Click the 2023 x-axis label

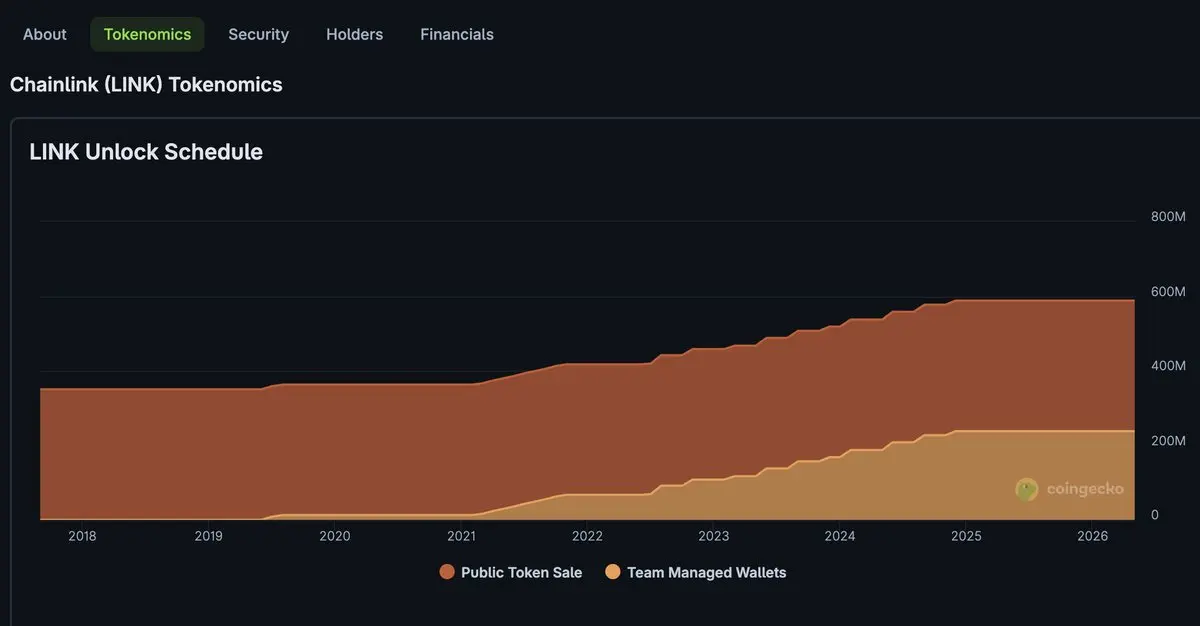714,536
